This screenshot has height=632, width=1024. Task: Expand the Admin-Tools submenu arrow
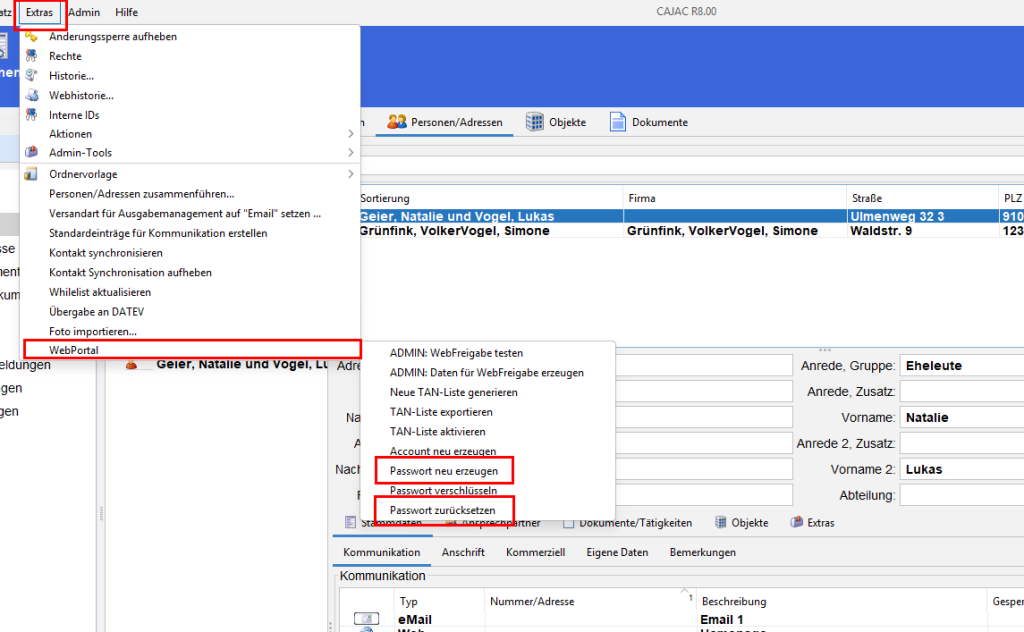[350, 153]
